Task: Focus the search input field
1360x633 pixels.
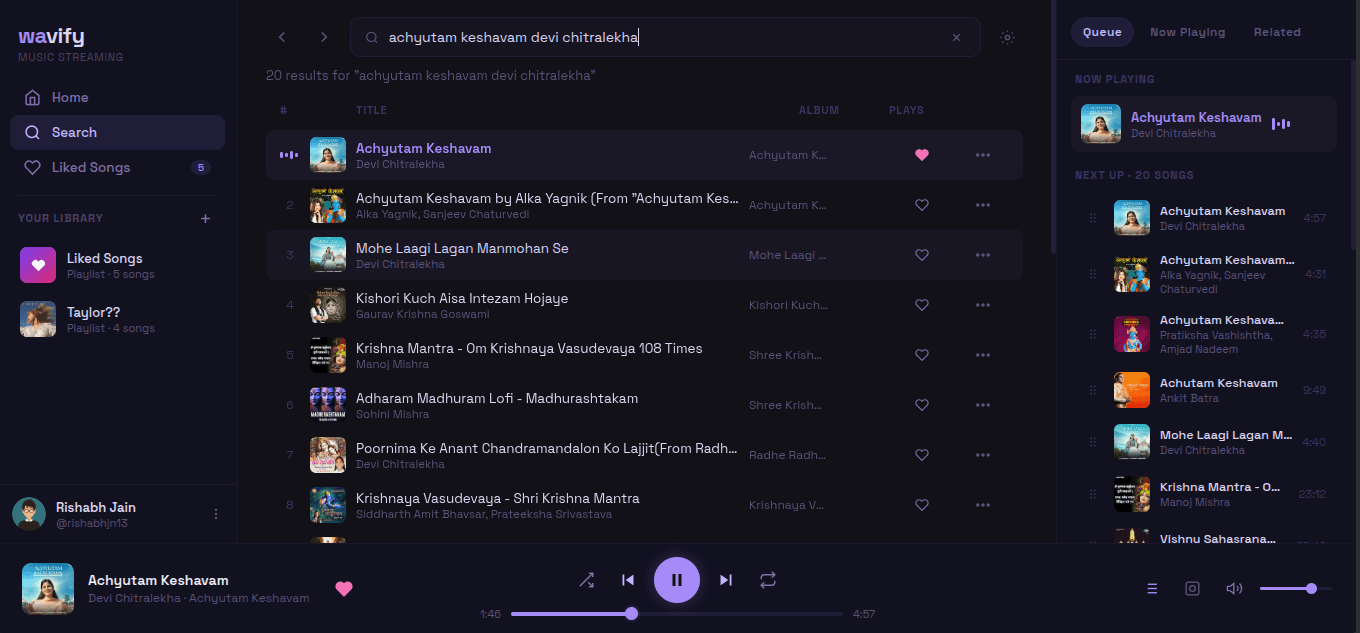Action: click(x=665, y=37)
